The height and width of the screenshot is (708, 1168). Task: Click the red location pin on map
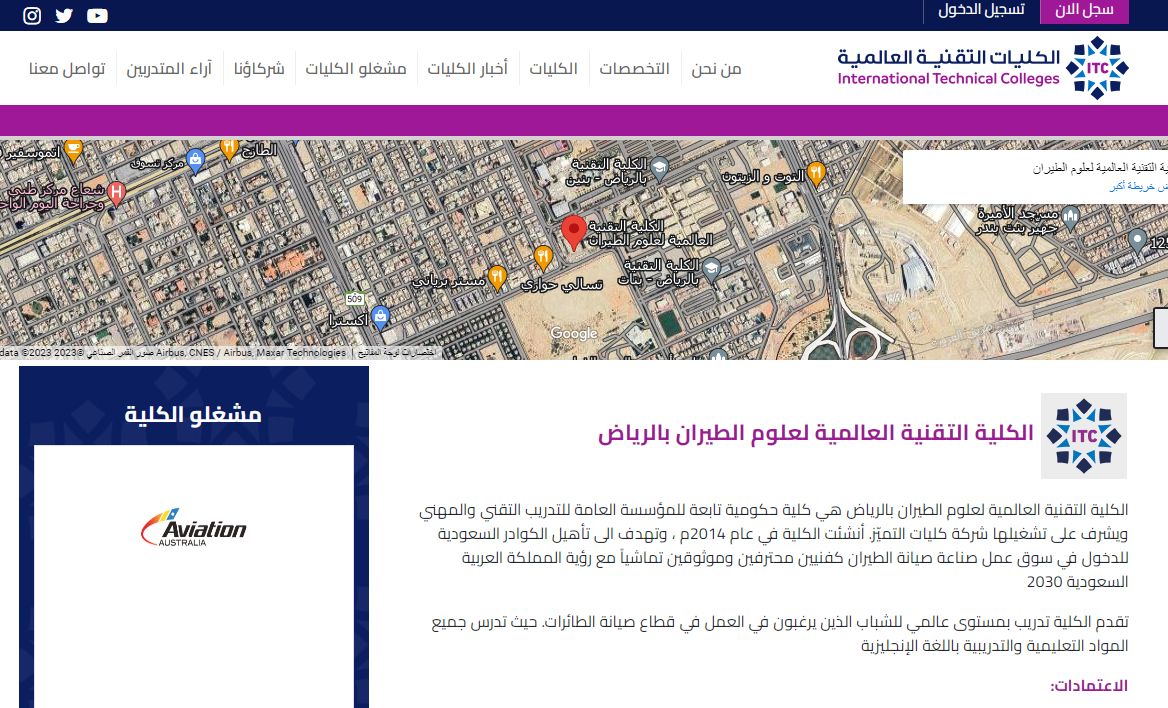[x=573, y=232]
